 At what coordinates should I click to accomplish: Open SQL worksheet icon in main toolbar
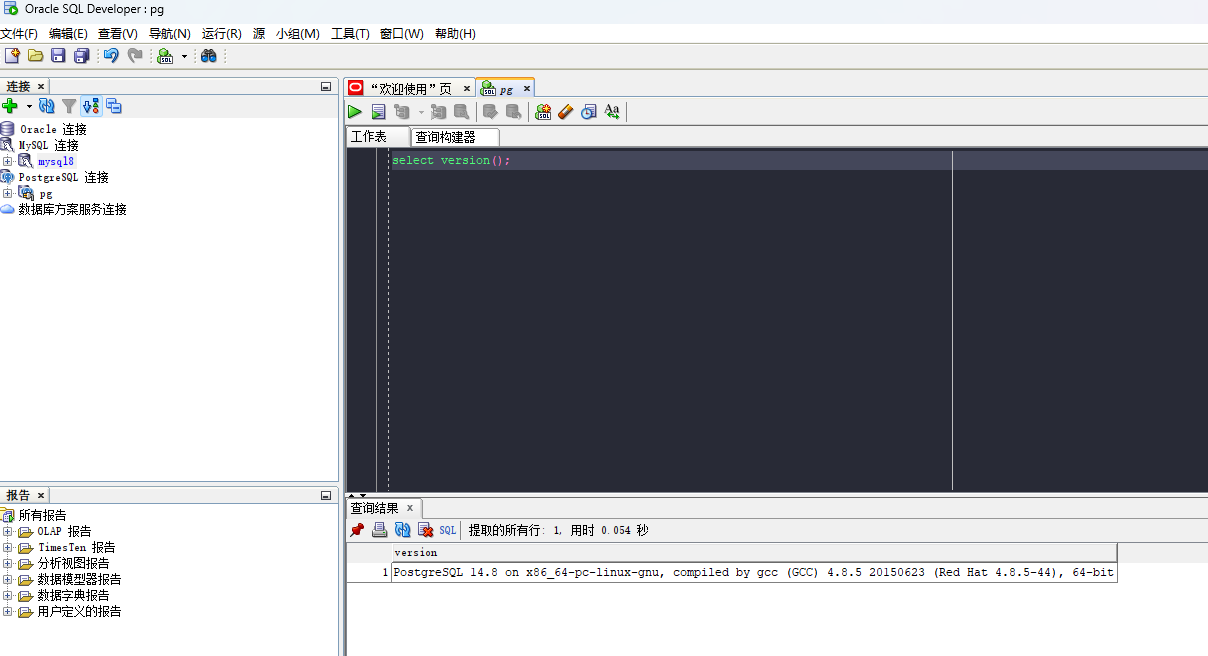(166, 56)
